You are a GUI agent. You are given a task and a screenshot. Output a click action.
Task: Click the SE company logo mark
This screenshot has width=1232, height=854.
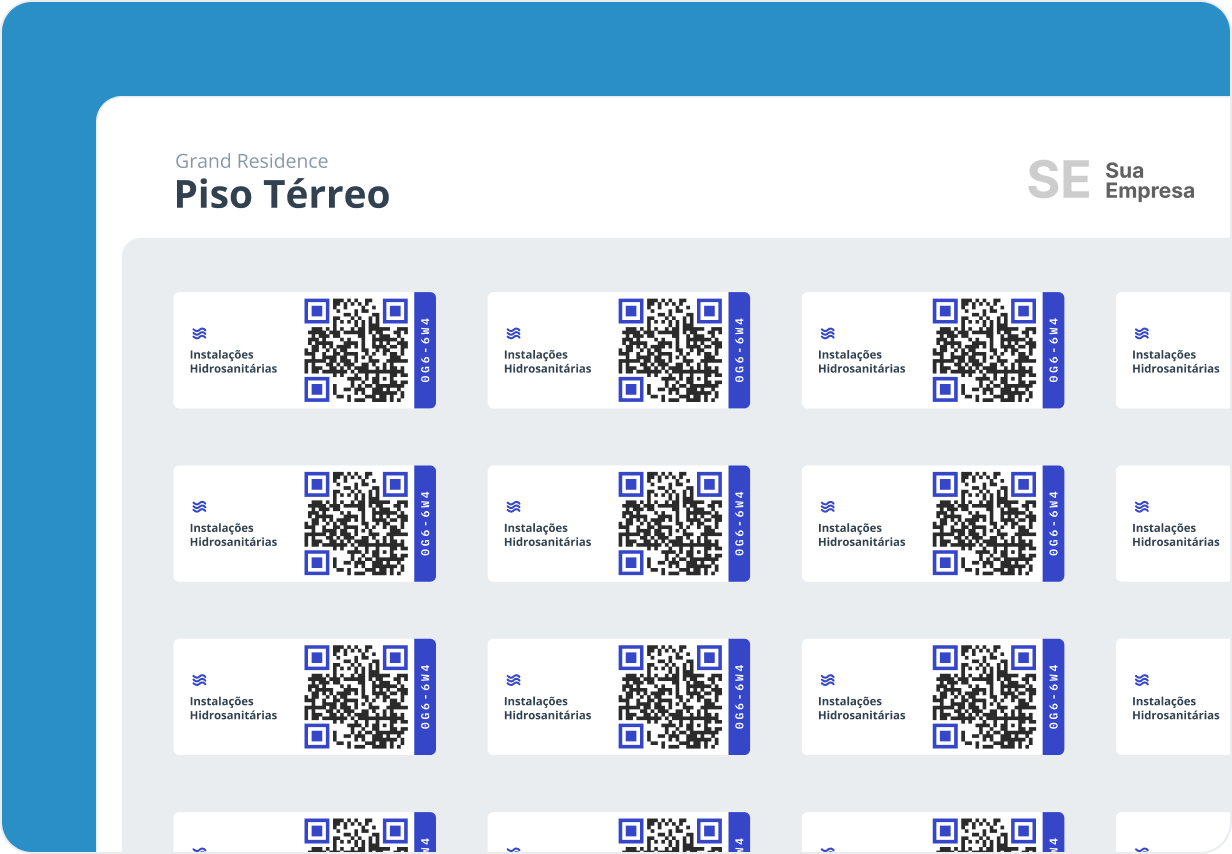click(x=1058, y=180)
